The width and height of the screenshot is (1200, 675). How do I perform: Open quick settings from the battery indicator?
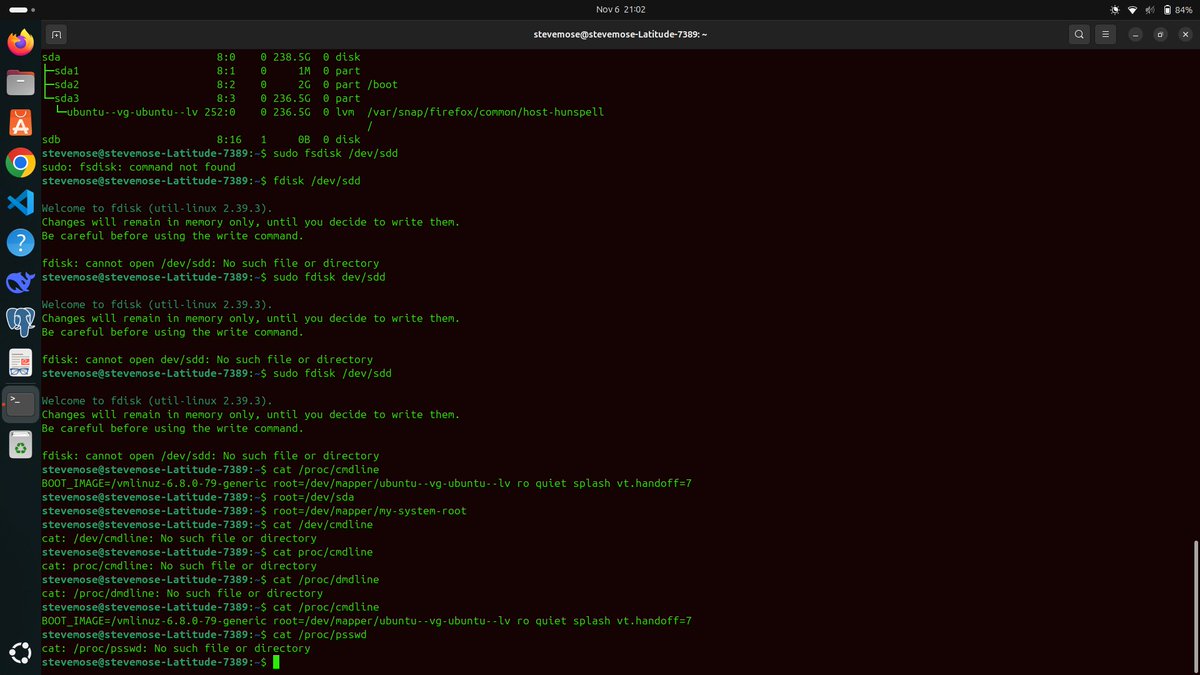coord(1173,11)
